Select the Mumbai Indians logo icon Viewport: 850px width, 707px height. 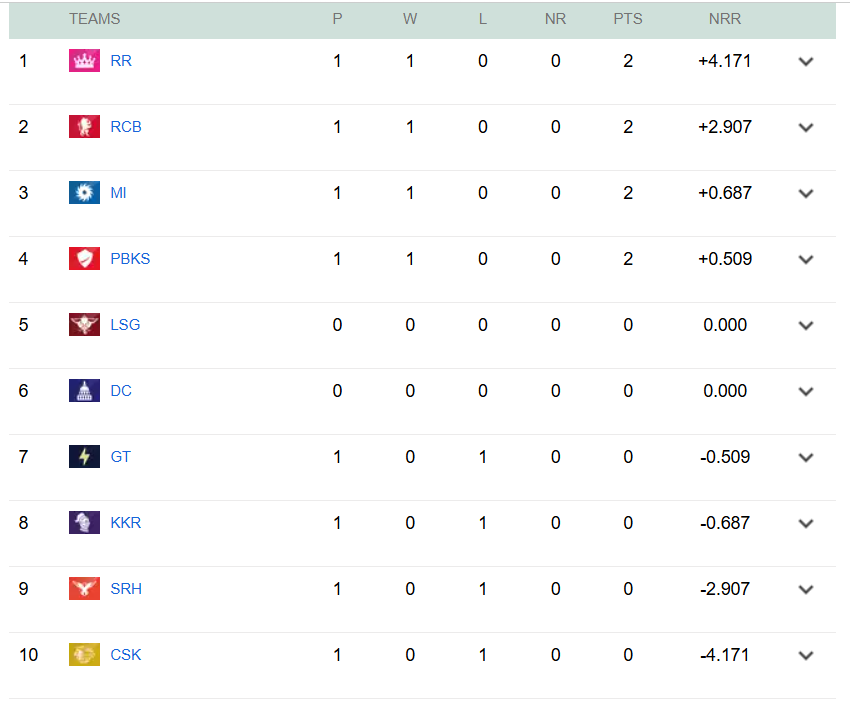click(84, 193)
